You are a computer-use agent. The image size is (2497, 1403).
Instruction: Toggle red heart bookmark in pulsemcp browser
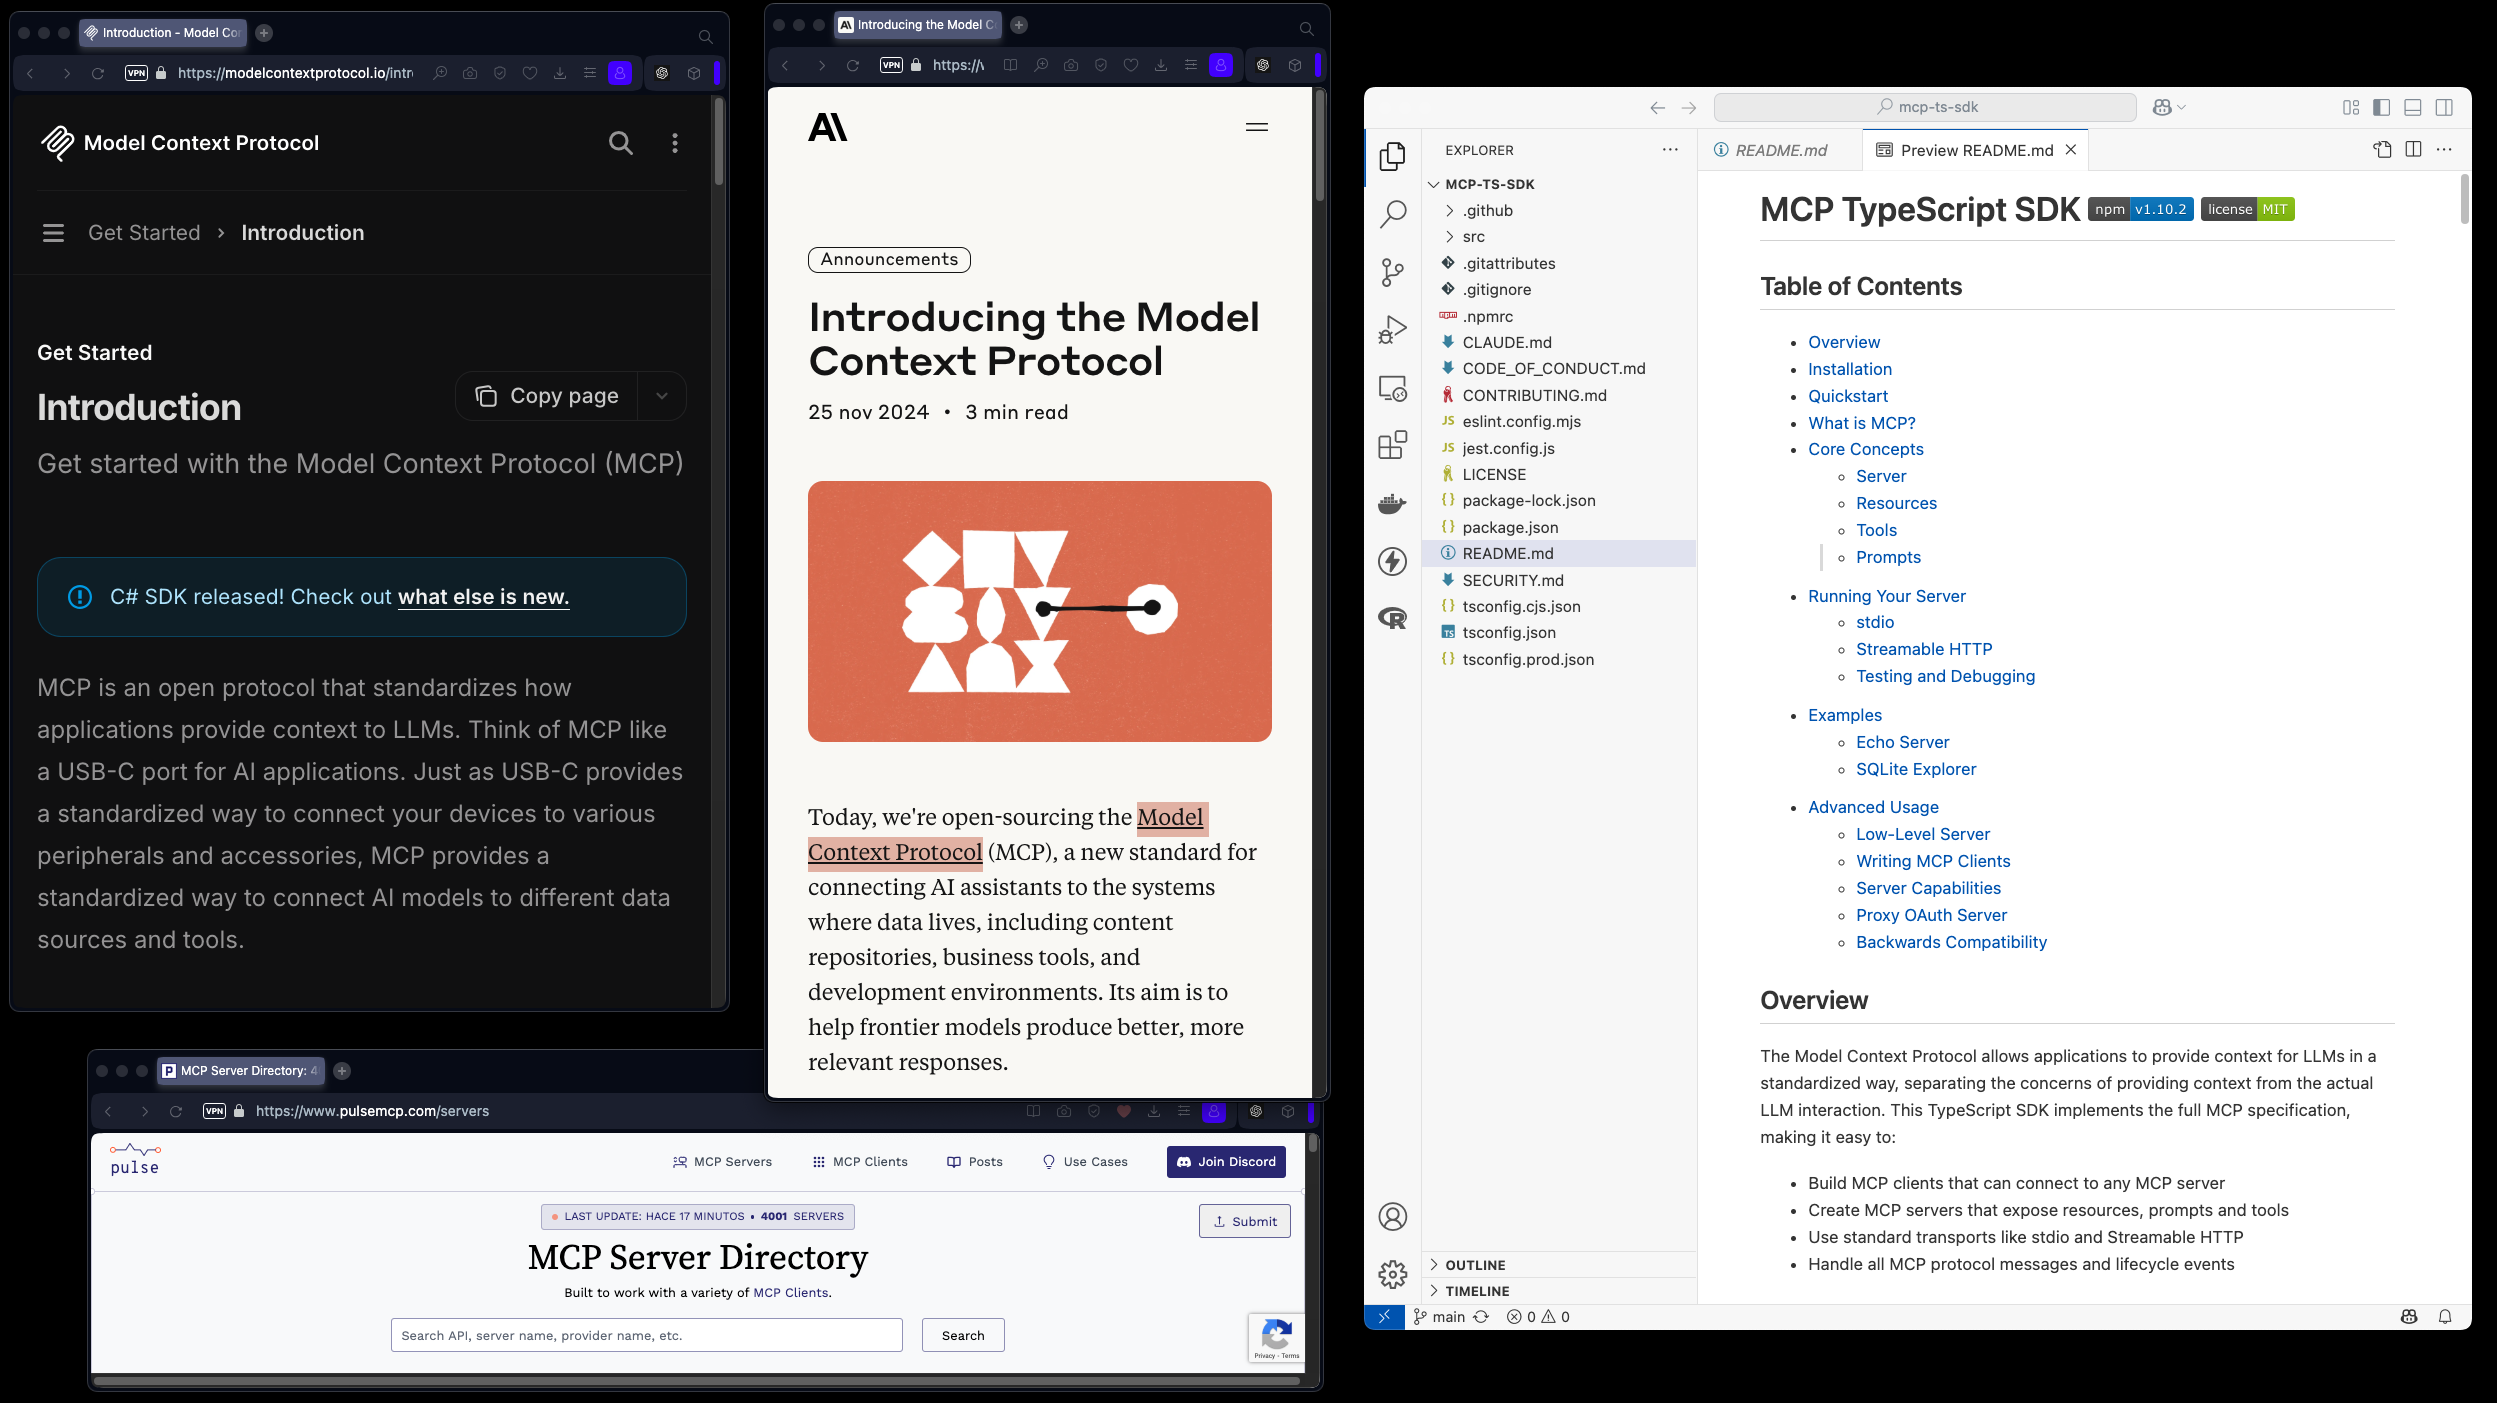(1124, 1111)
